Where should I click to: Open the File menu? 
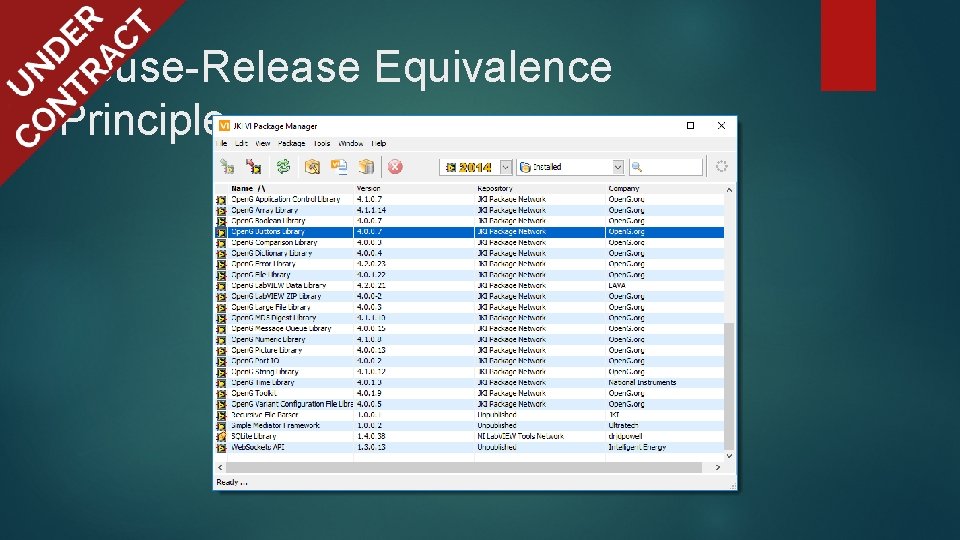click(x=222, y=143)
